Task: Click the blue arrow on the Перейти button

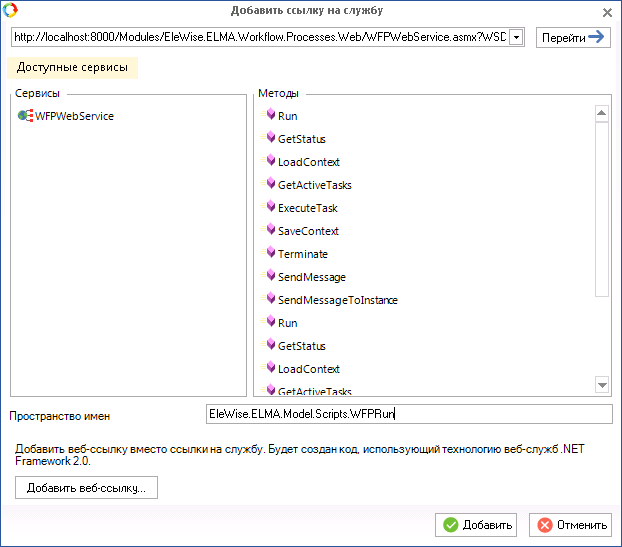Action: (597, 37)
